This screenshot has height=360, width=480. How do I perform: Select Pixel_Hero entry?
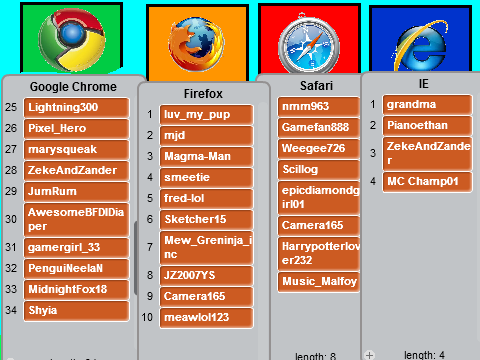coord(76,128)
